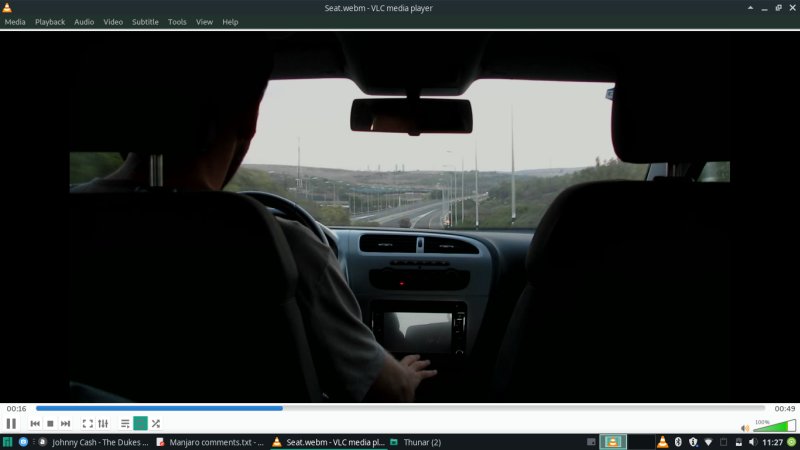
Task: Click the video display area
Action: tap(400, 217)
